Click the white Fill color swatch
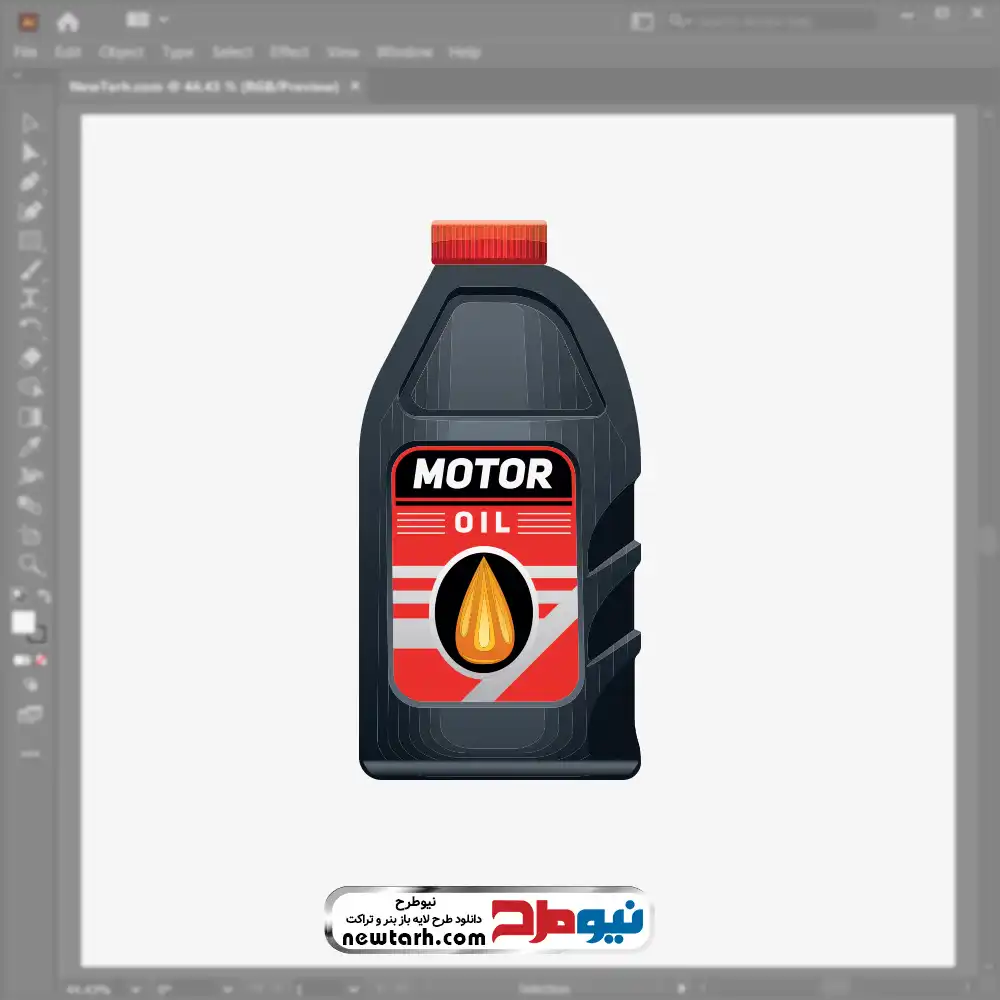 click(24, 623)
